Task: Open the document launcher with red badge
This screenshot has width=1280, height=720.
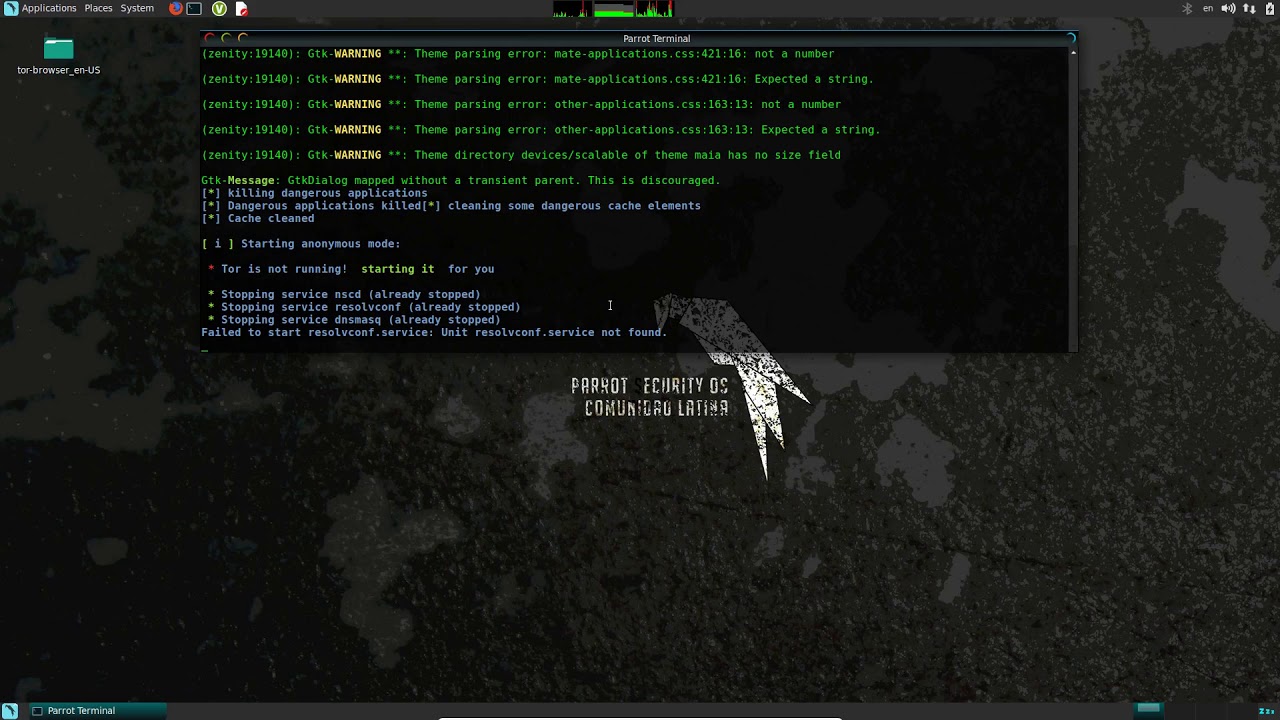Action: pos(241,8)
